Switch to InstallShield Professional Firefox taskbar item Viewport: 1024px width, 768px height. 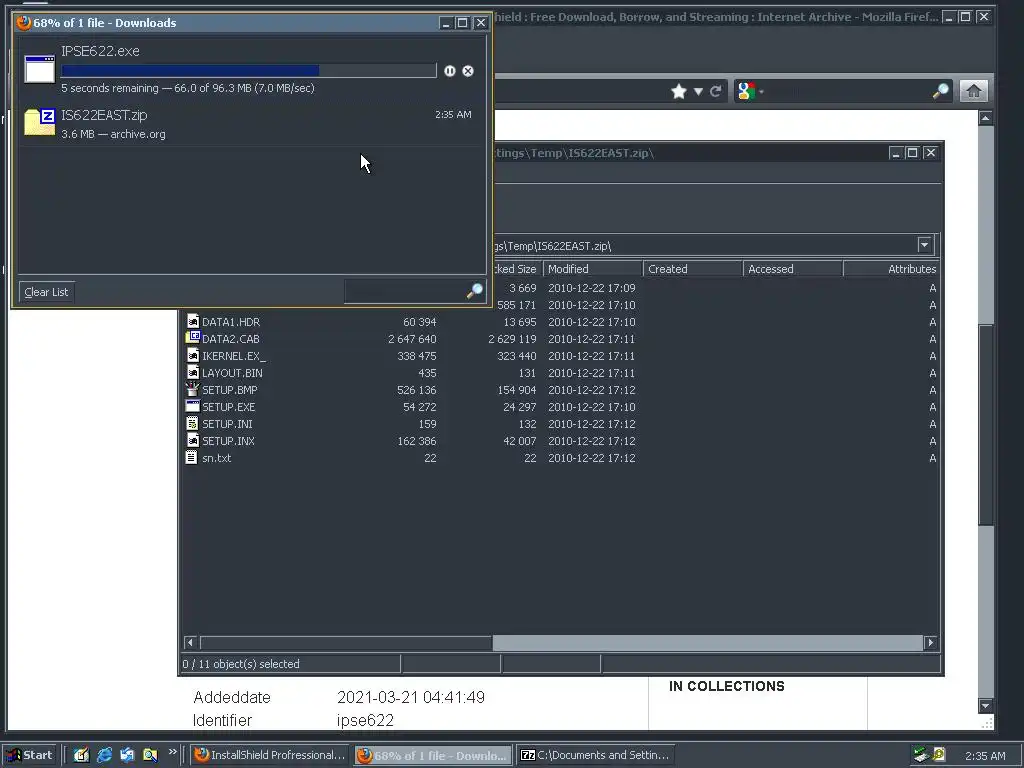click(270, 755)
